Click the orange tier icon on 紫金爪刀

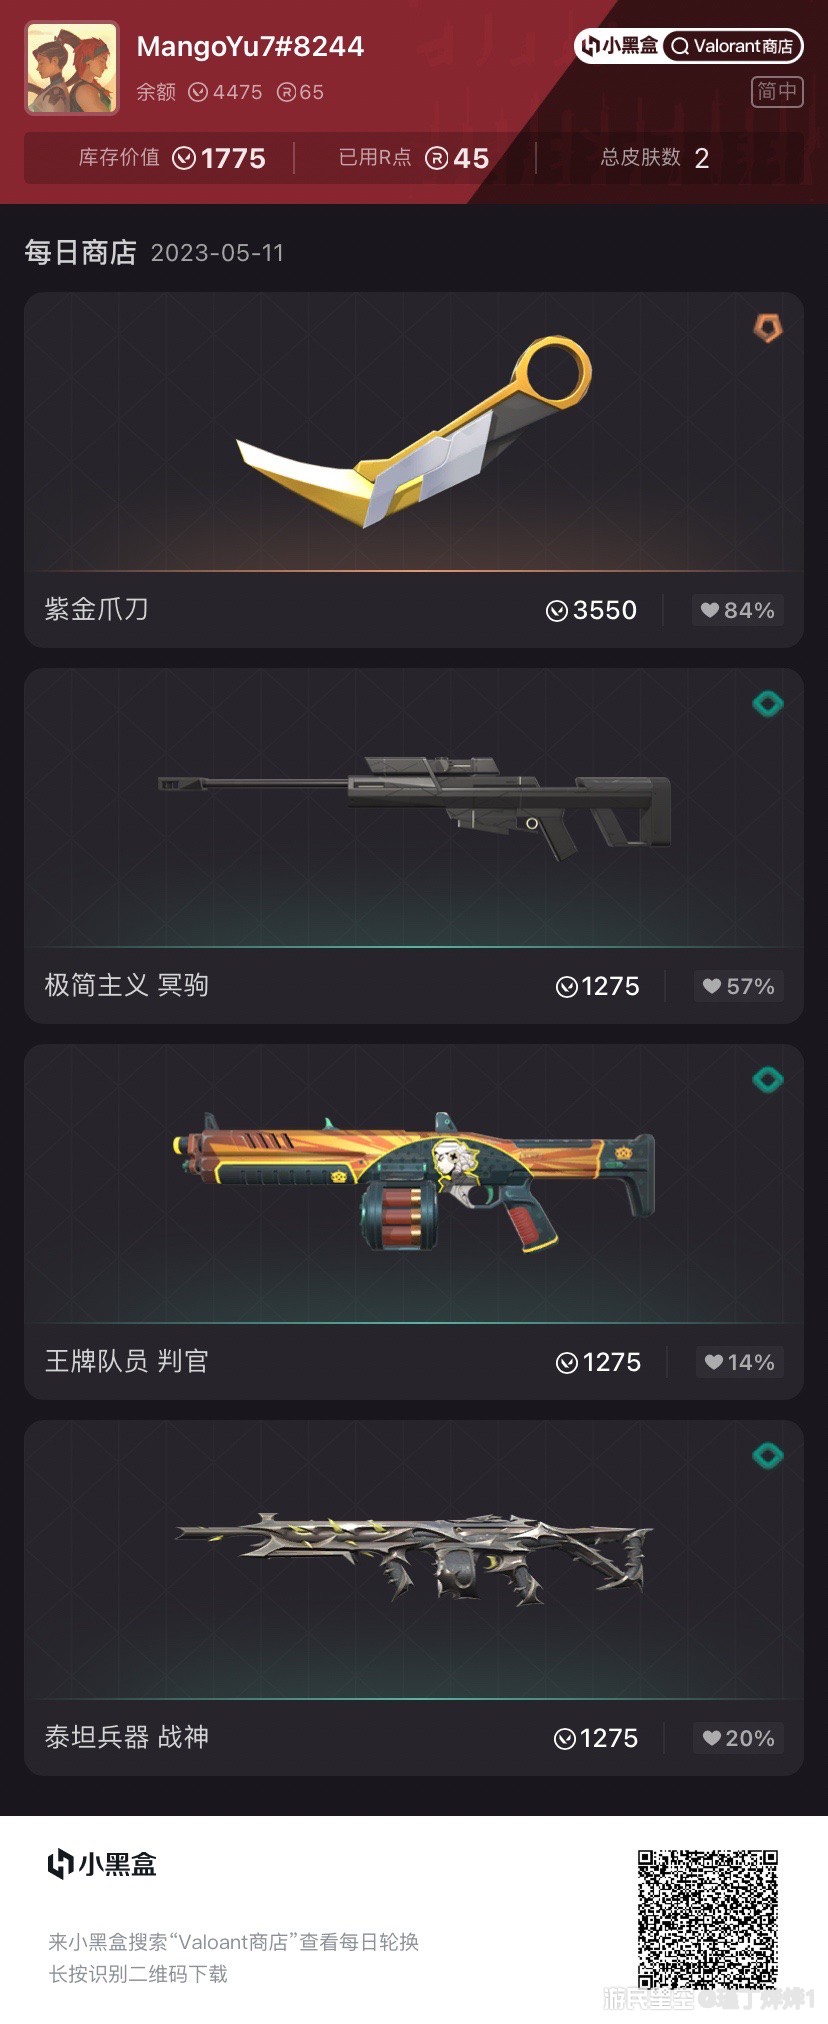(x=767, y=327)
